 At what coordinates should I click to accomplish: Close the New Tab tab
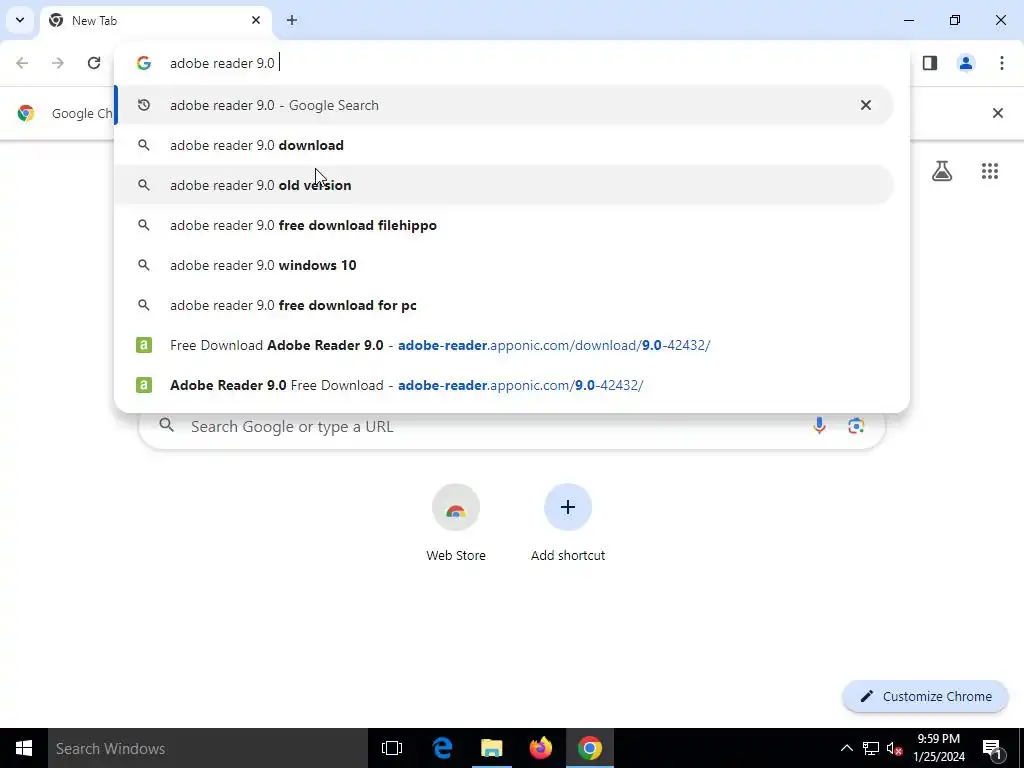click(x=256, y=20)
